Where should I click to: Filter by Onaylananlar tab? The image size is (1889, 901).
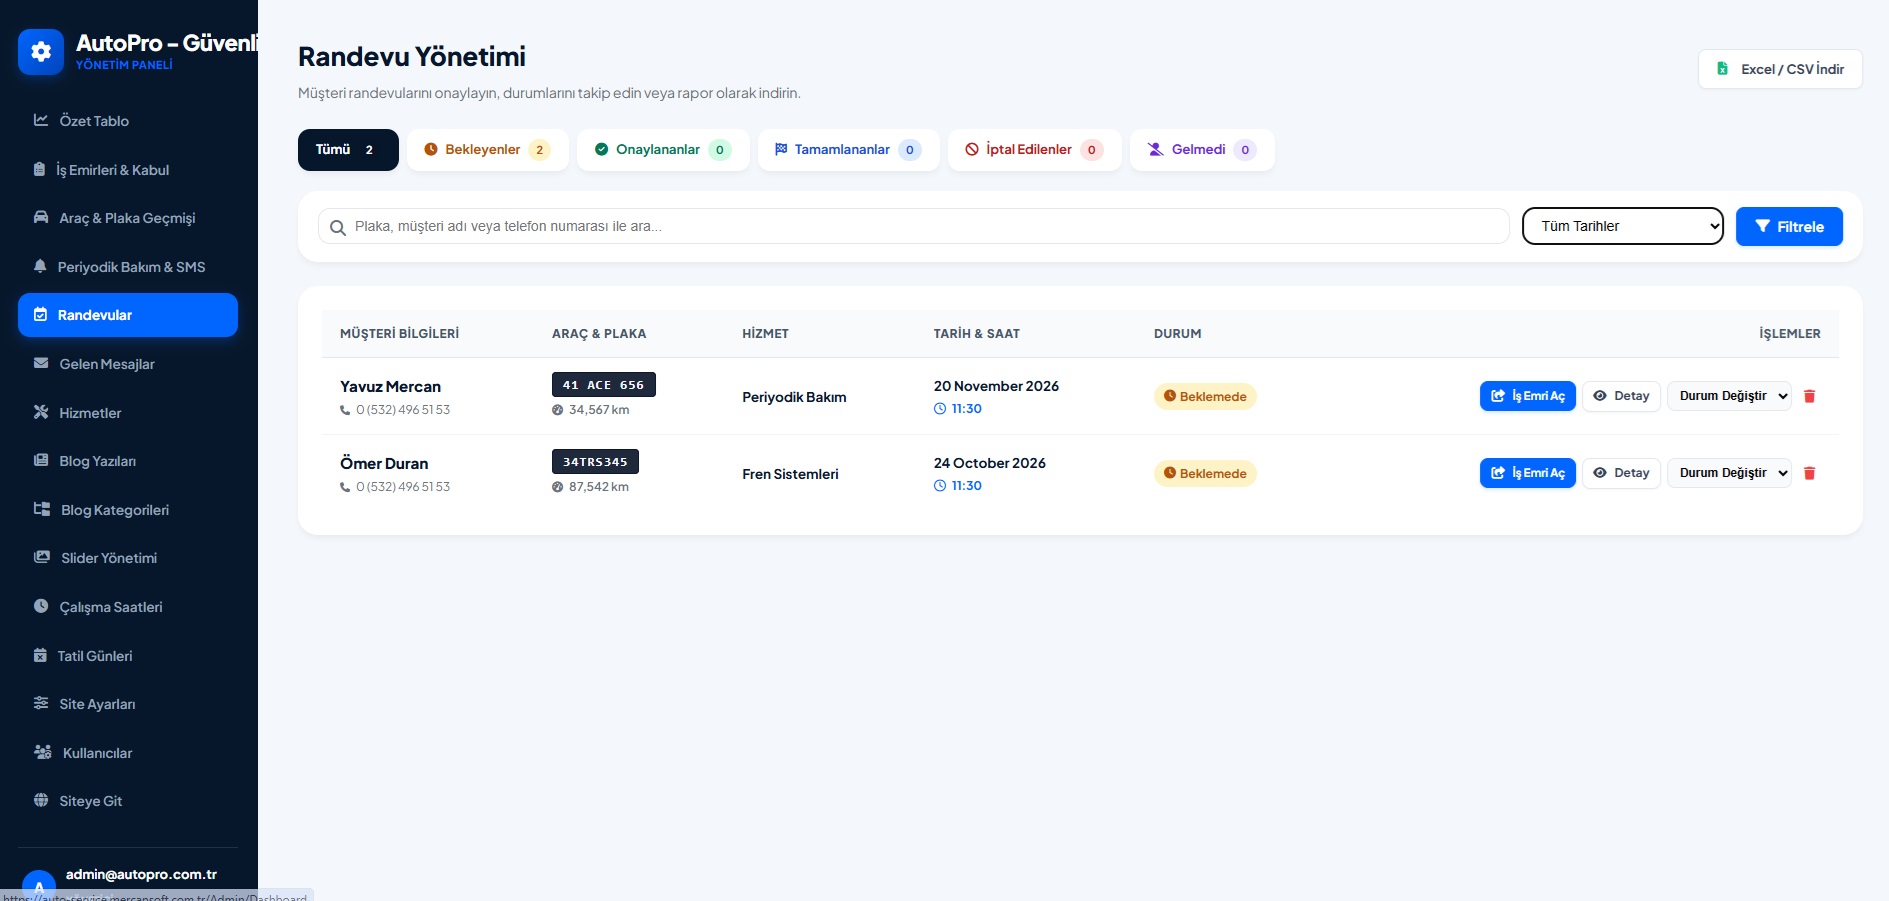[663, 150]
